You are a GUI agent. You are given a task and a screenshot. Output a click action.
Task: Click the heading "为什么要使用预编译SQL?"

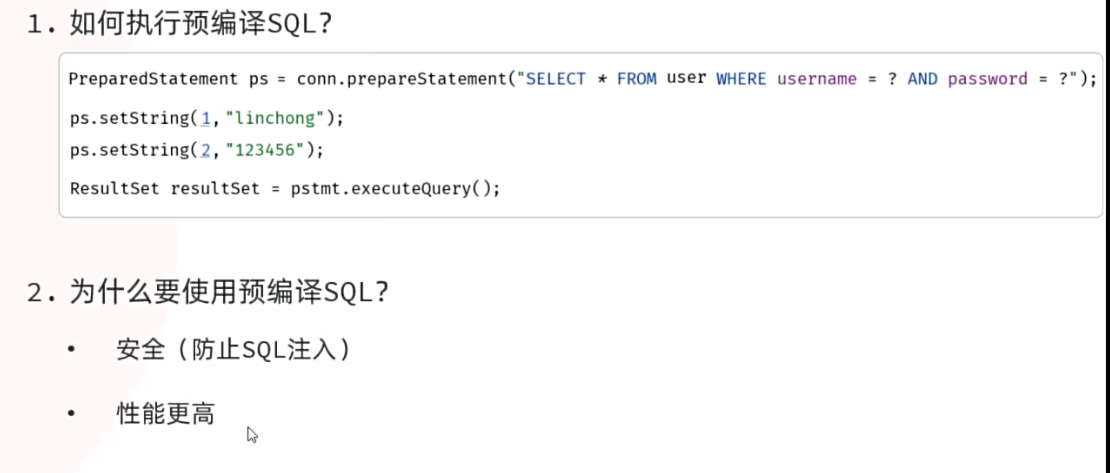[x=229, y=293]
